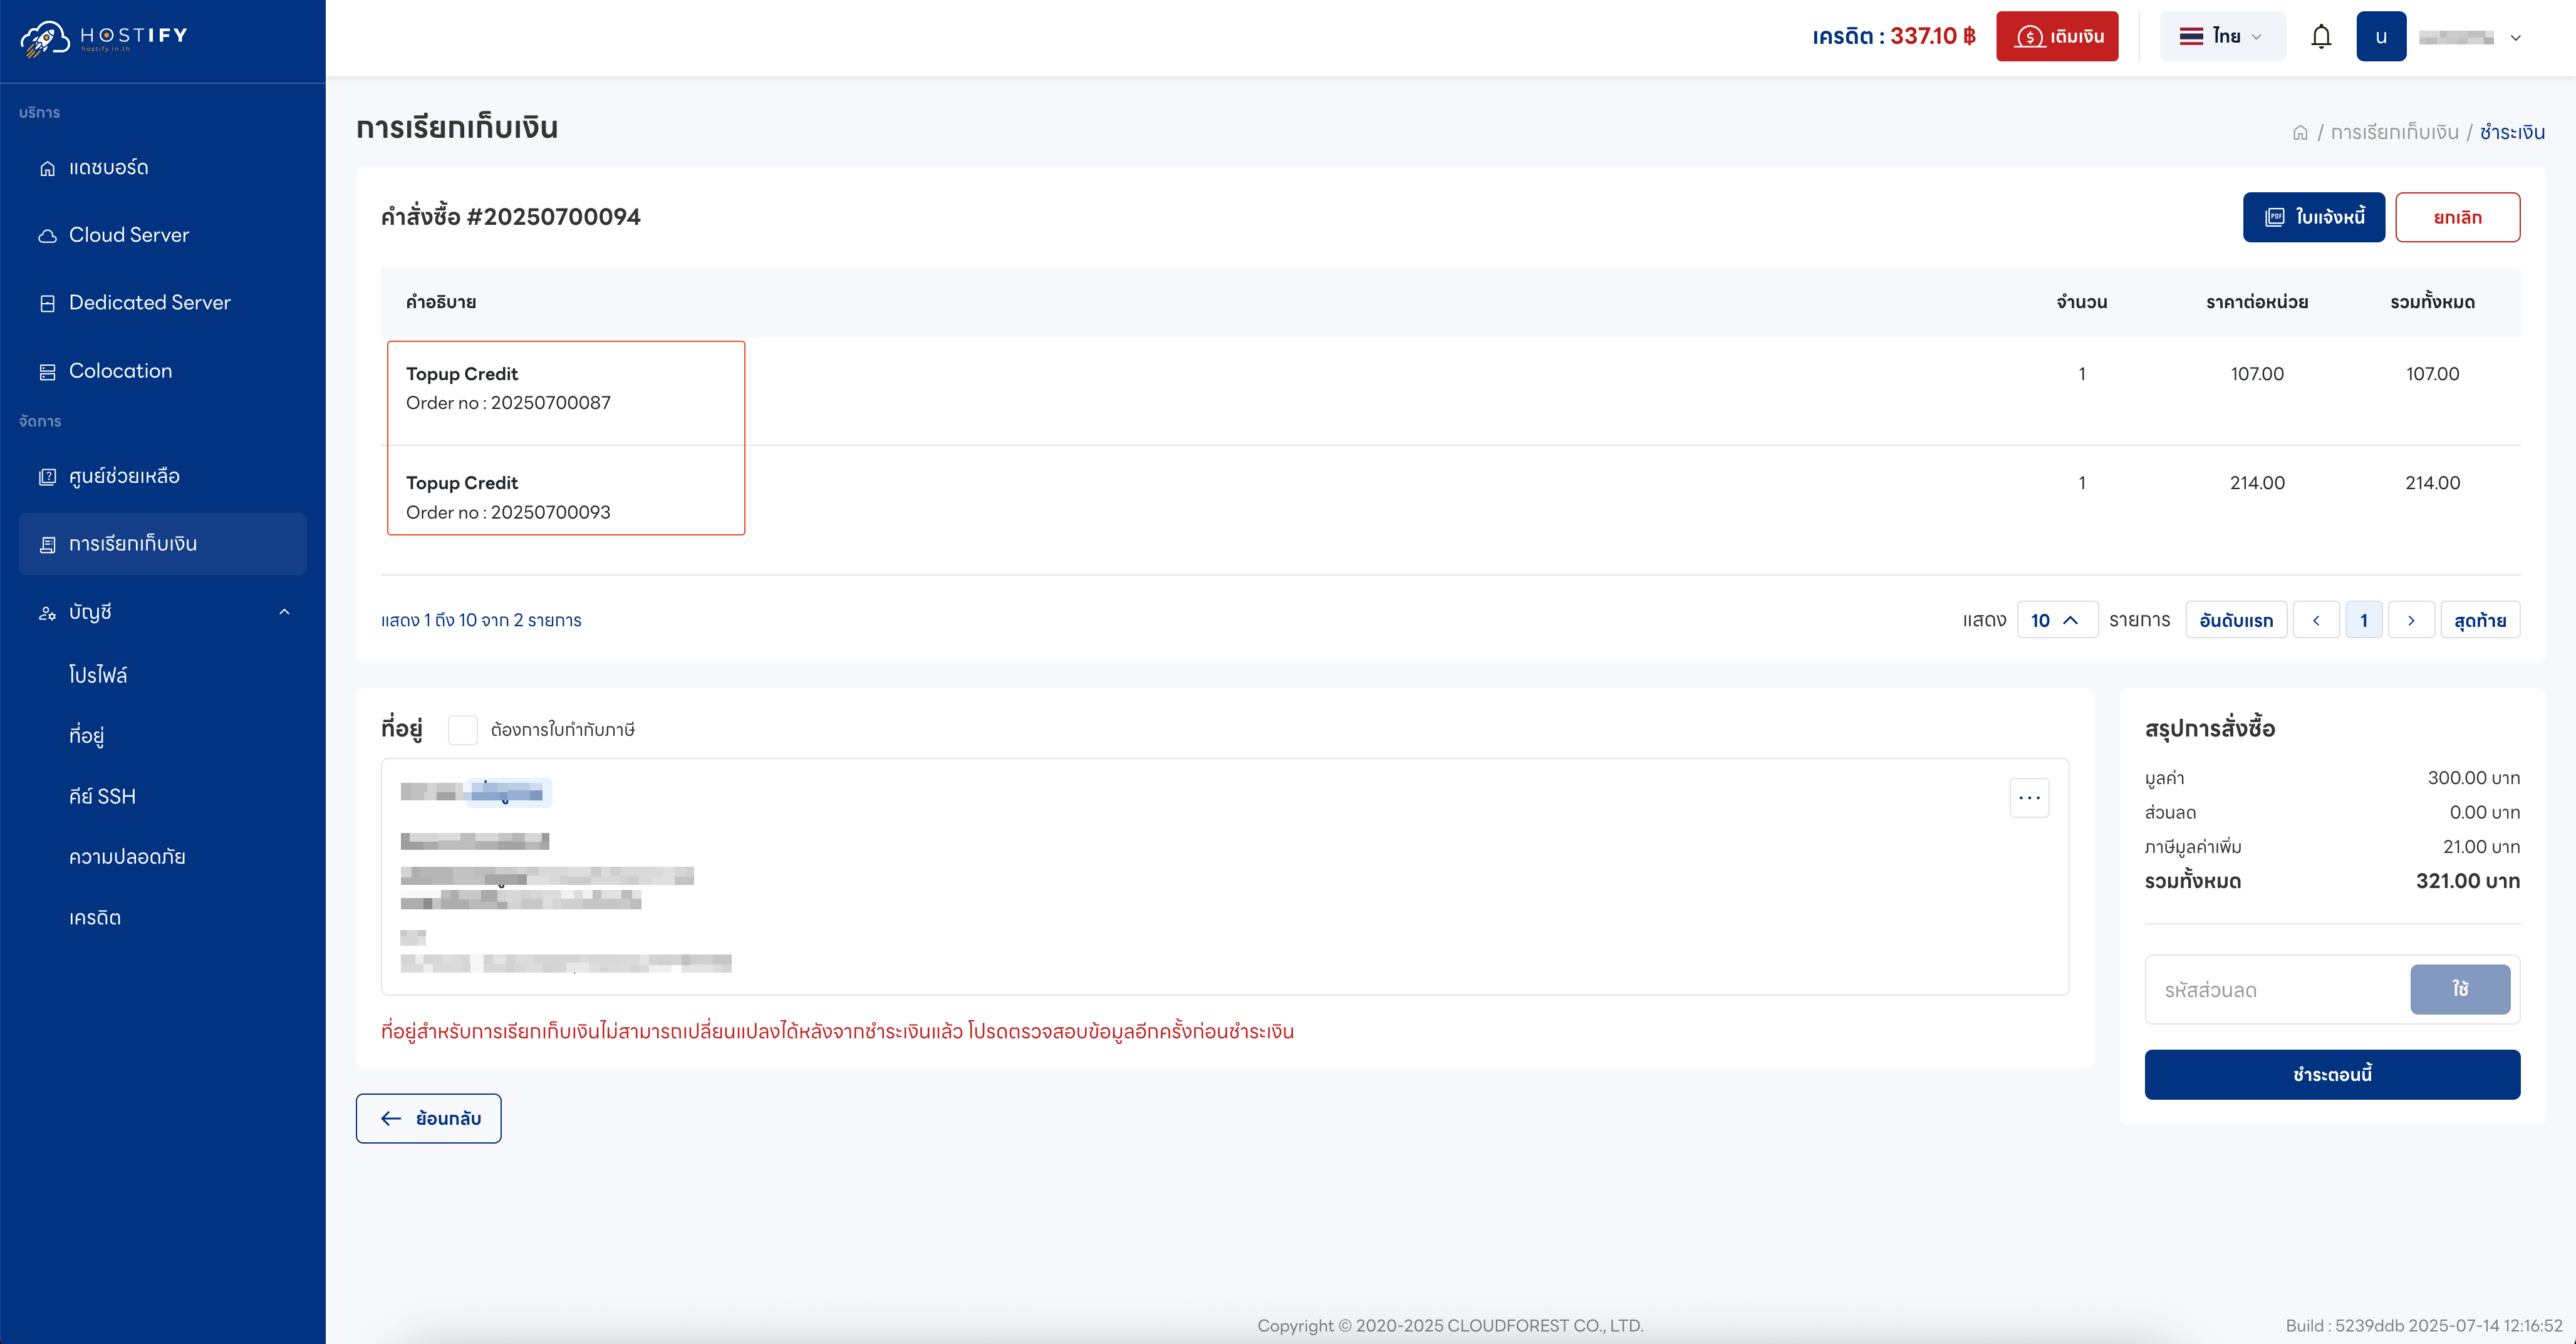Expand the rows-per-page 10 dropdown

[2056, 620]
